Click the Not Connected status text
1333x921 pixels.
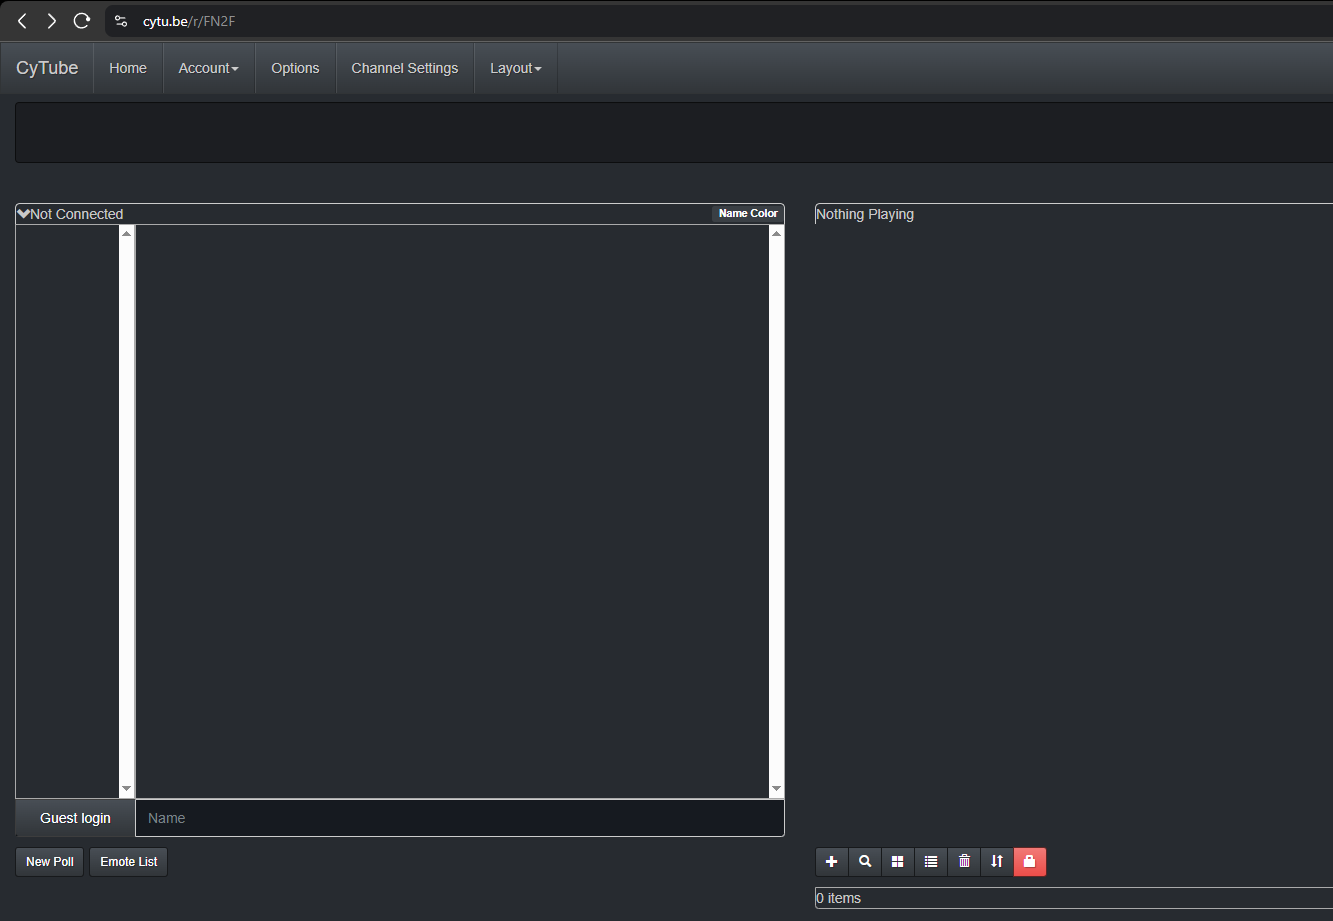coord(77,214)
